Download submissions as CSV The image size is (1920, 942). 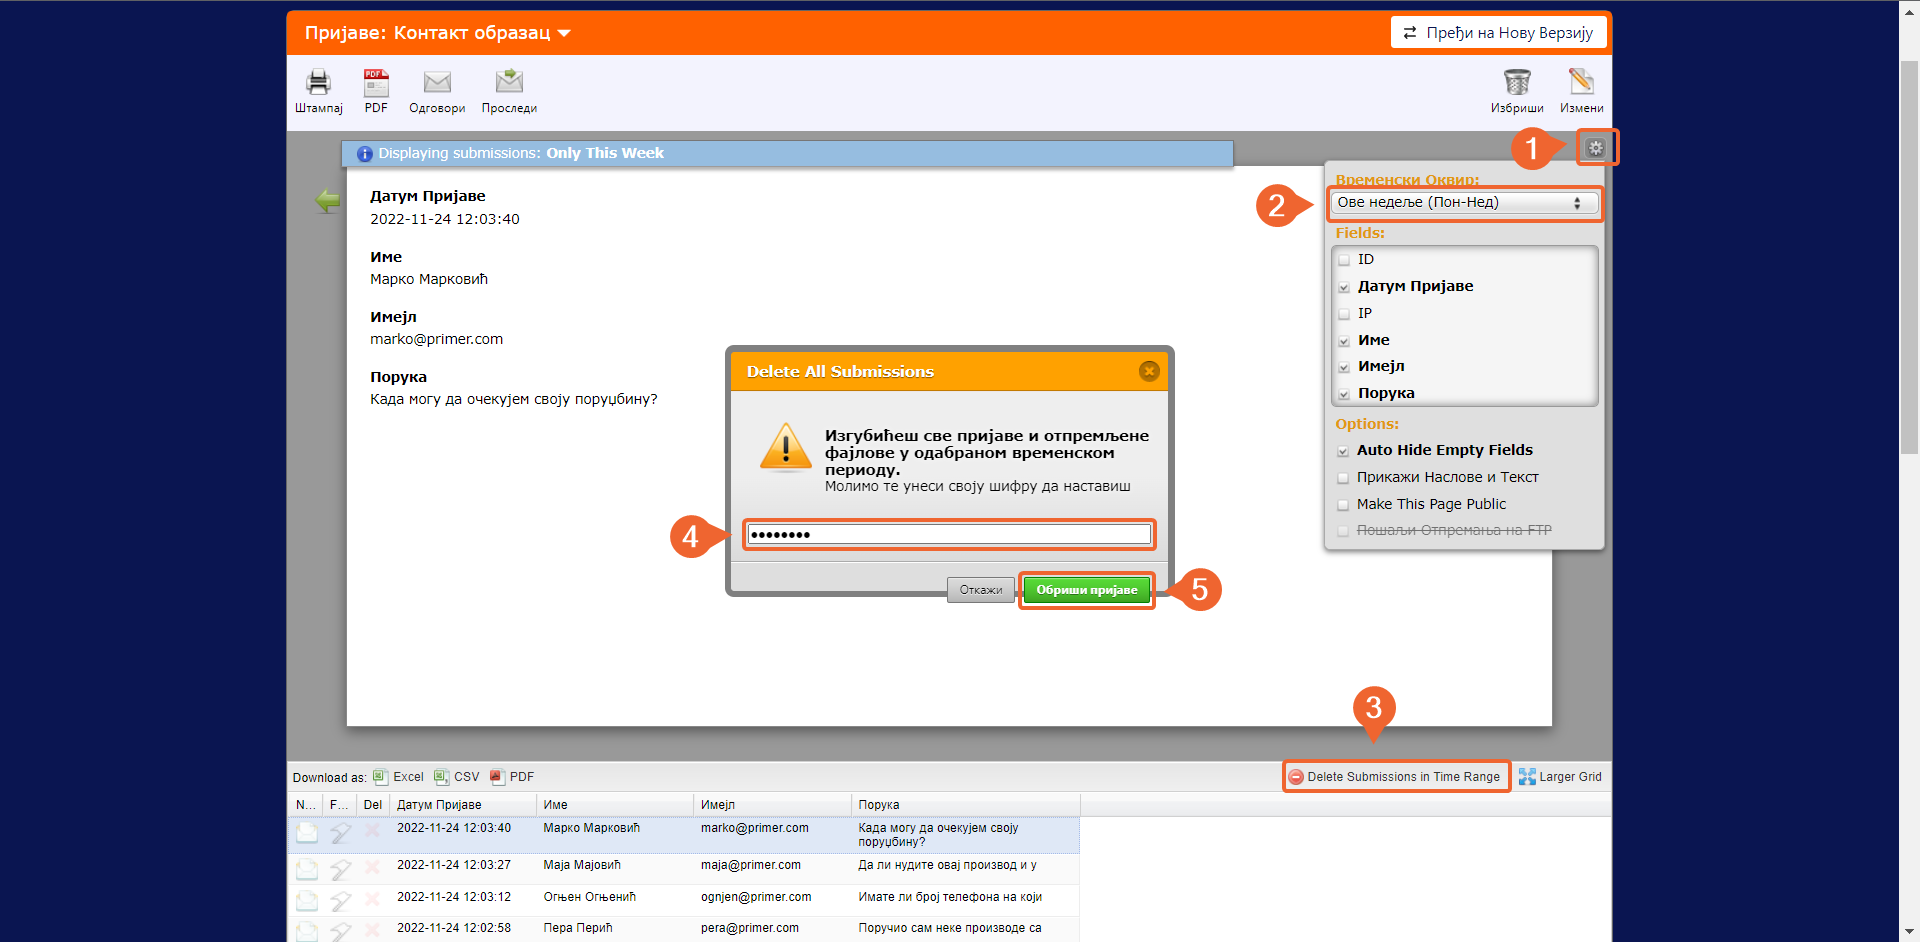pos(456,777)
